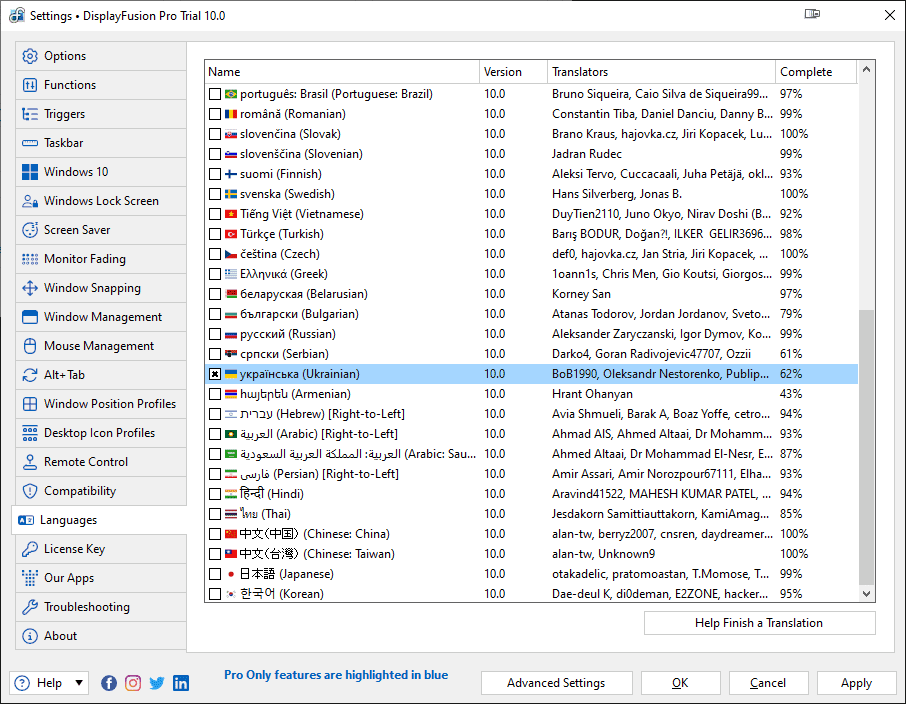Click the Alt+Tab cycle arrows icon
The image size is (906, 704).
coord(29,375)
